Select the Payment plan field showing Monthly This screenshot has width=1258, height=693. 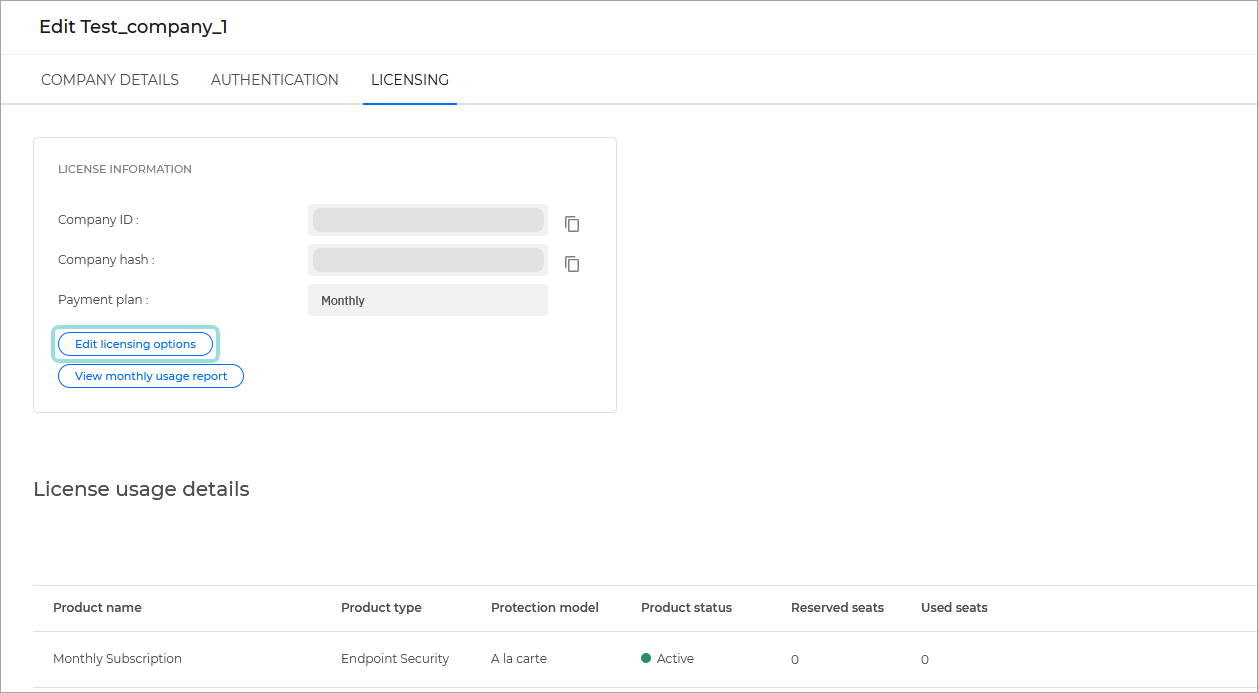427,299
